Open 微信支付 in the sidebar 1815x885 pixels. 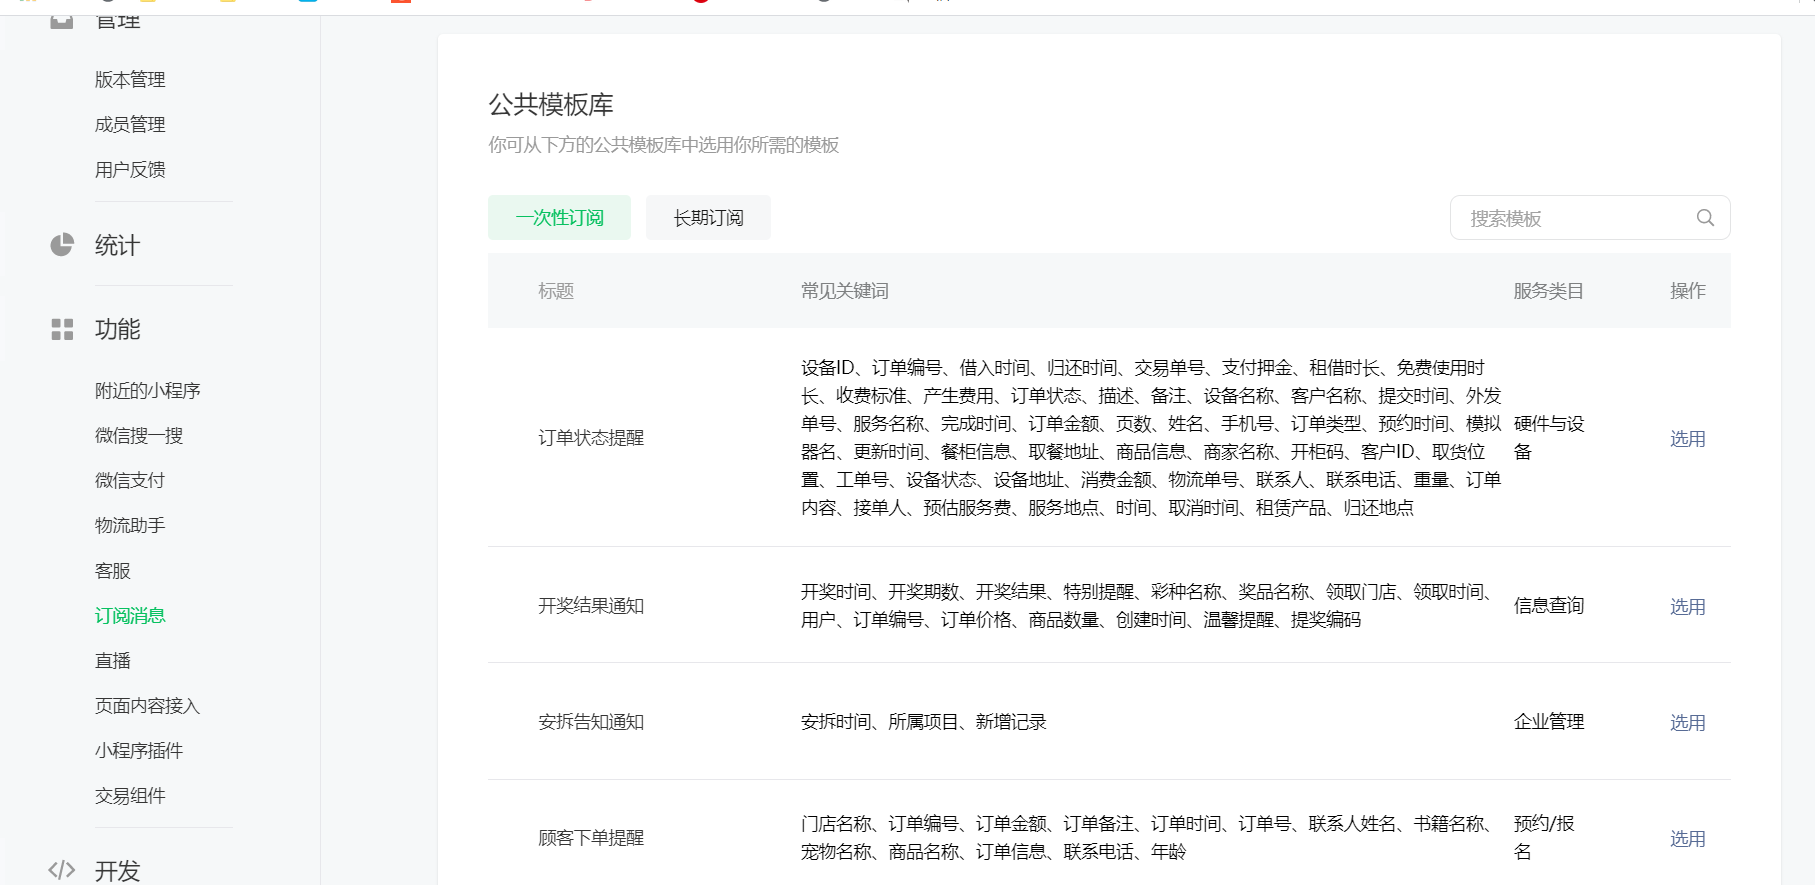(x=130, y=480)
